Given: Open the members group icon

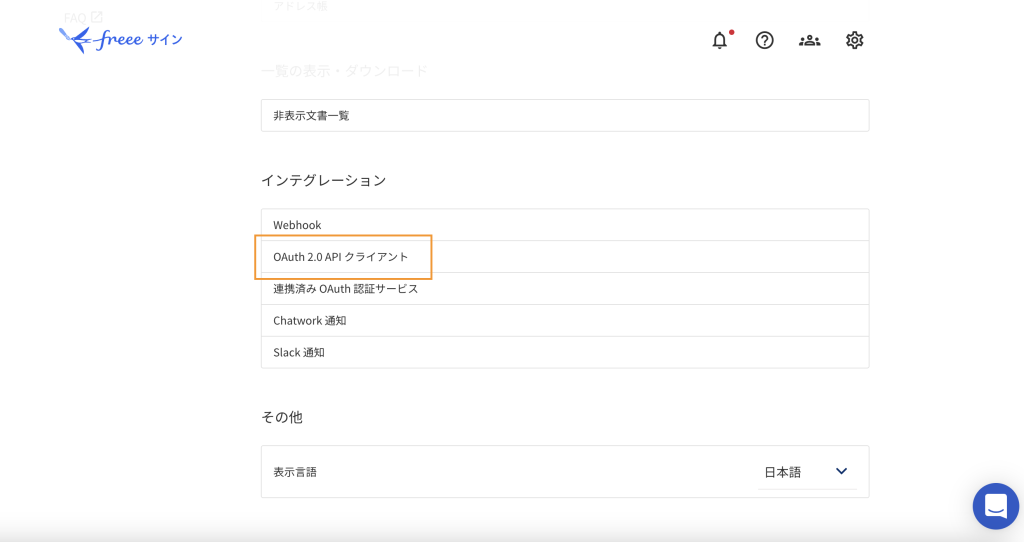Looking at the screenshot, I should pyautogui.click(x=809, y=40).
